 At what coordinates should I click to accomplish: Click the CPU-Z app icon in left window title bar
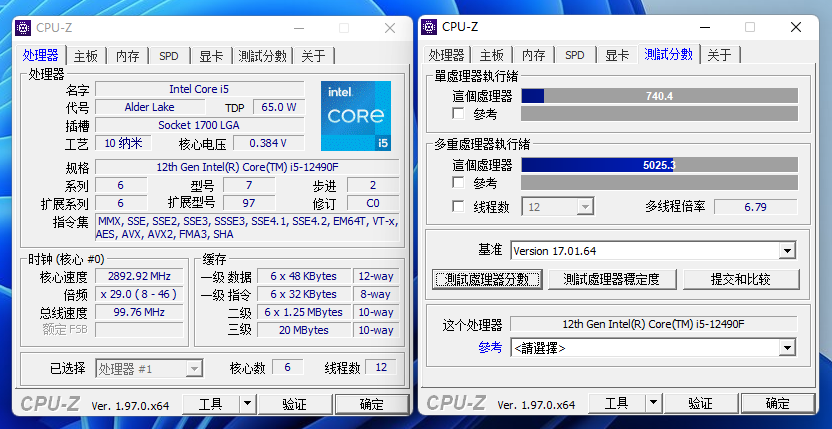tap(23, 28)
